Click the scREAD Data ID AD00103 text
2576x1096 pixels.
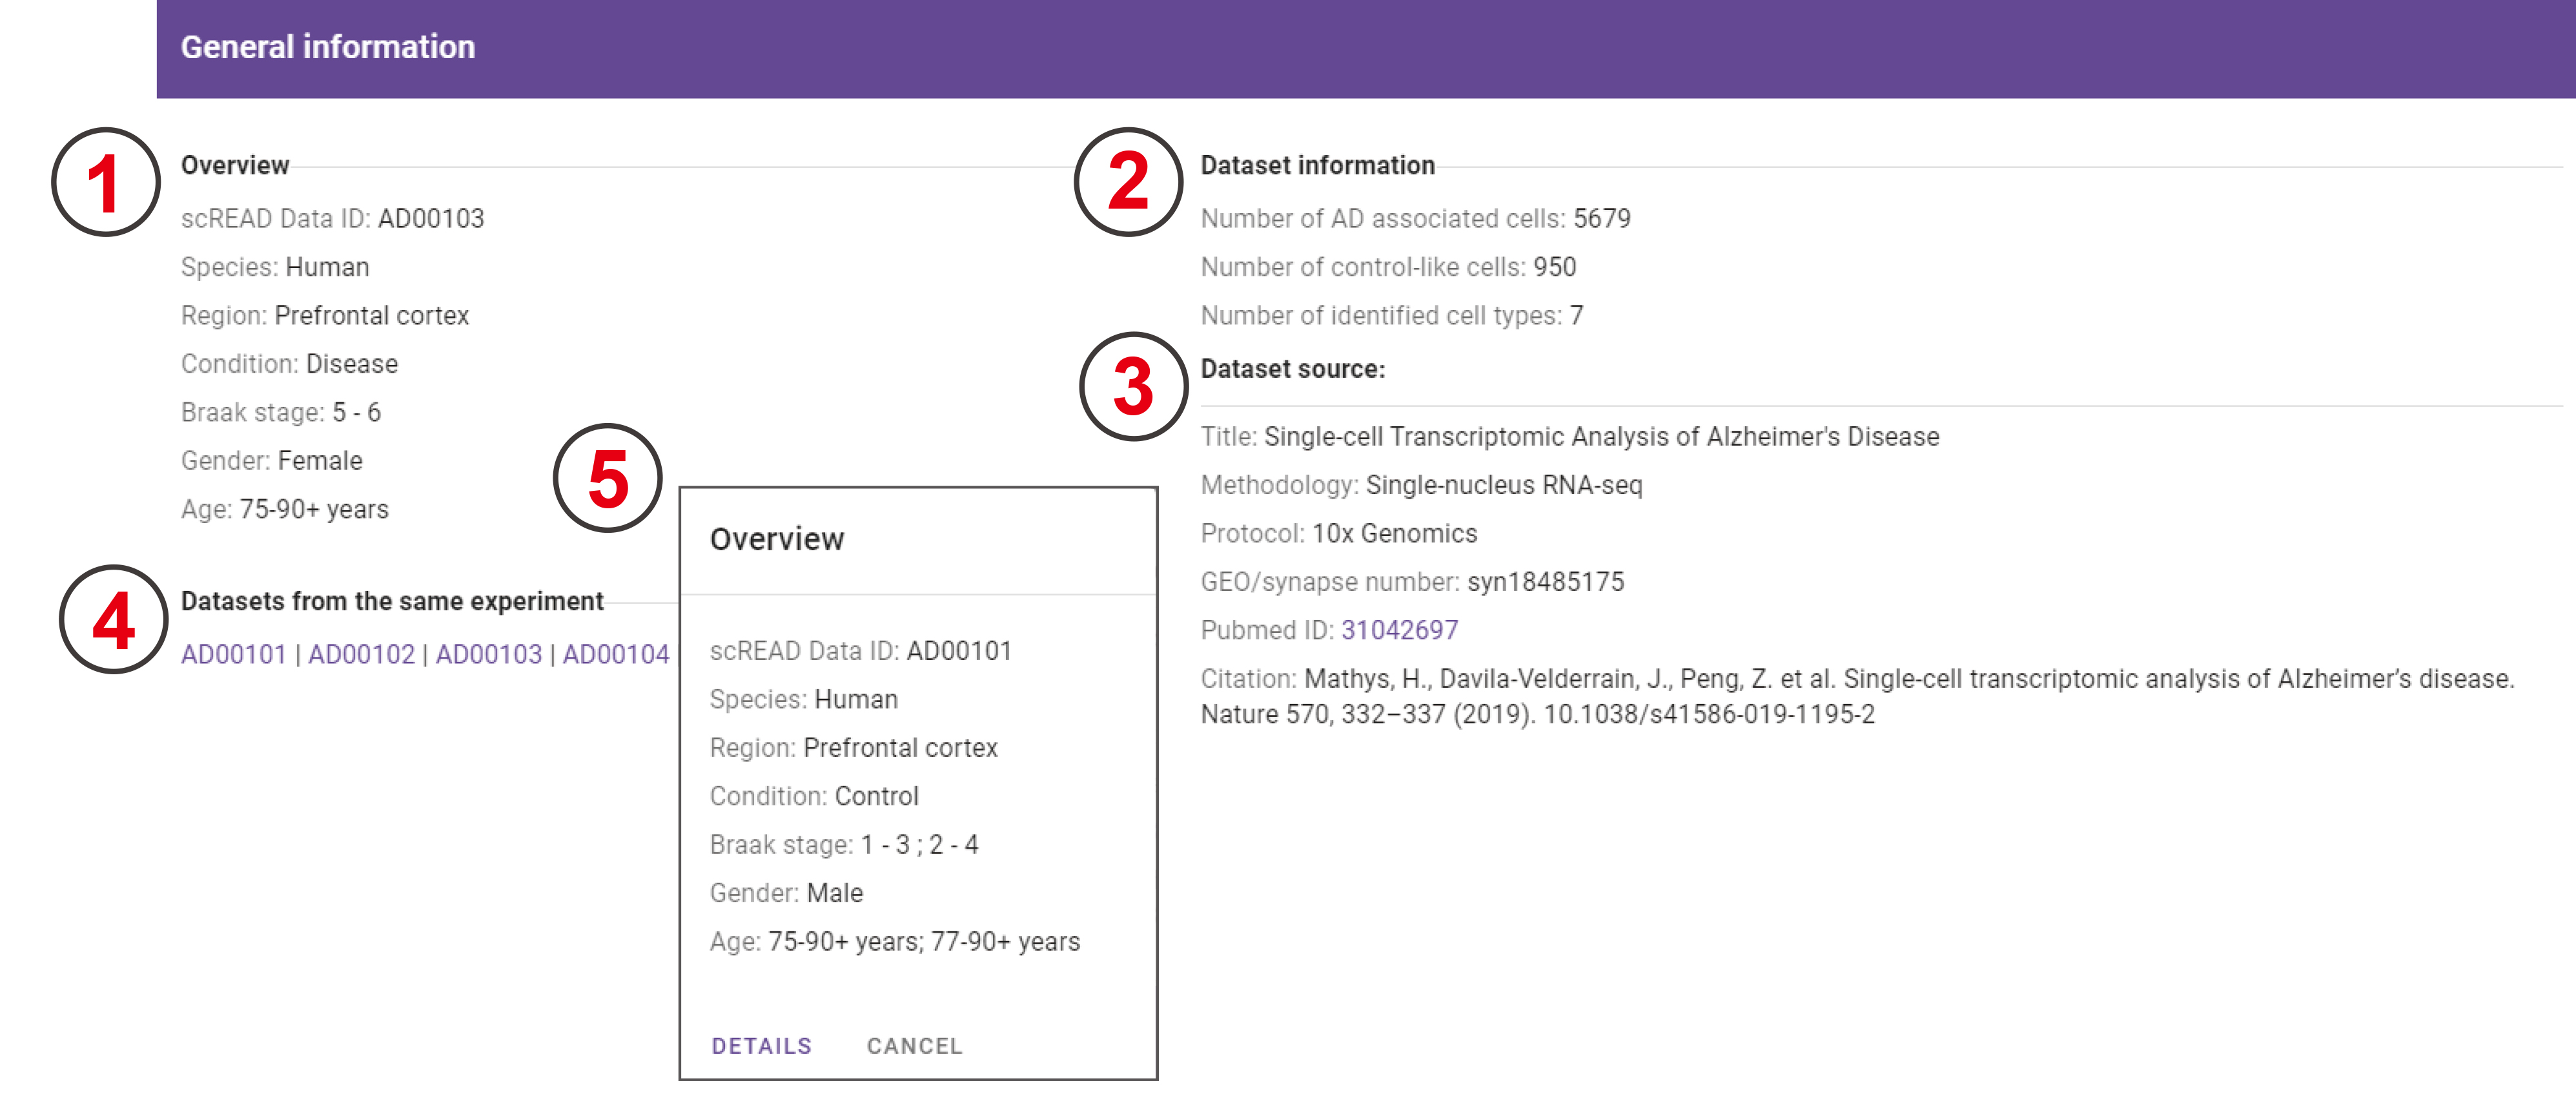(x=430, y=218)
